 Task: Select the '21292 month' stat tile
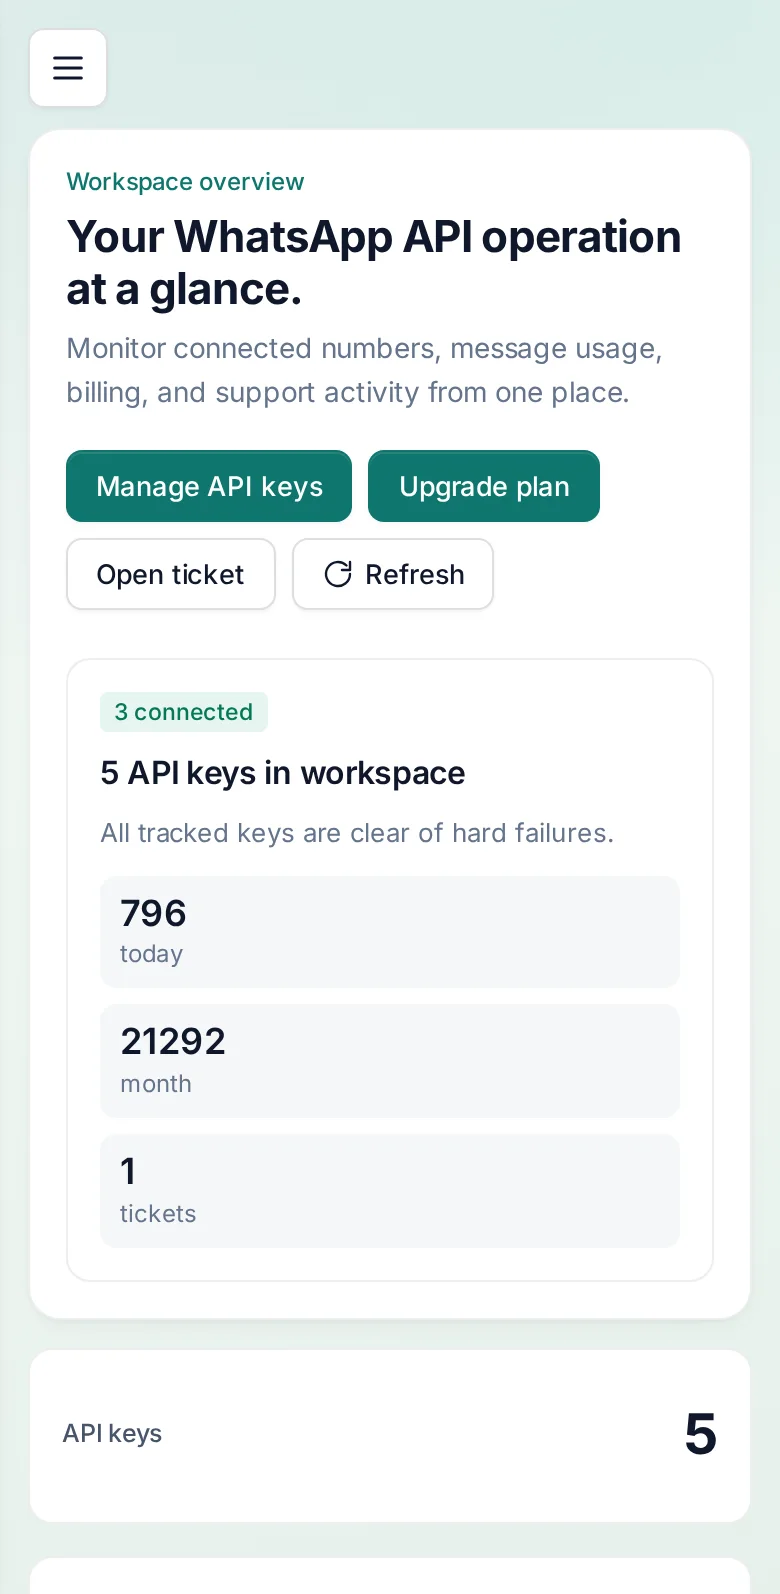(x=390, y=1061)
